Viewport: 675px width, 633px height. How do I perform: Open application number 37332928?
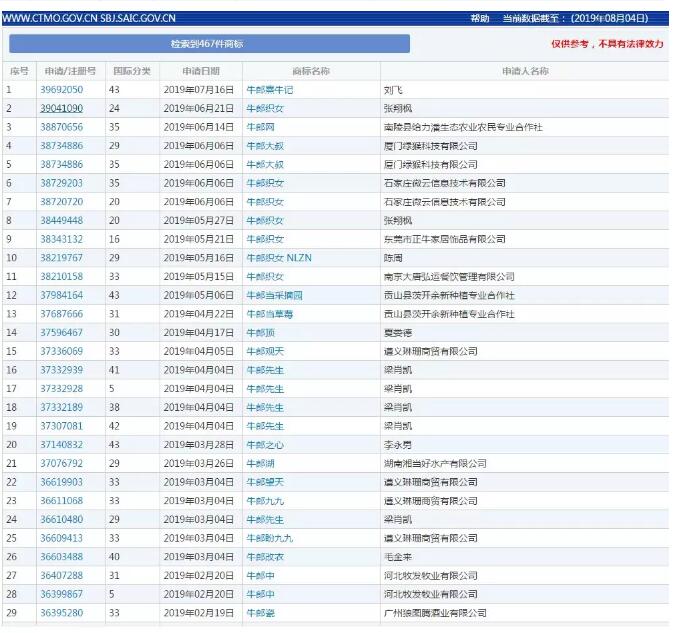[62, 388]
